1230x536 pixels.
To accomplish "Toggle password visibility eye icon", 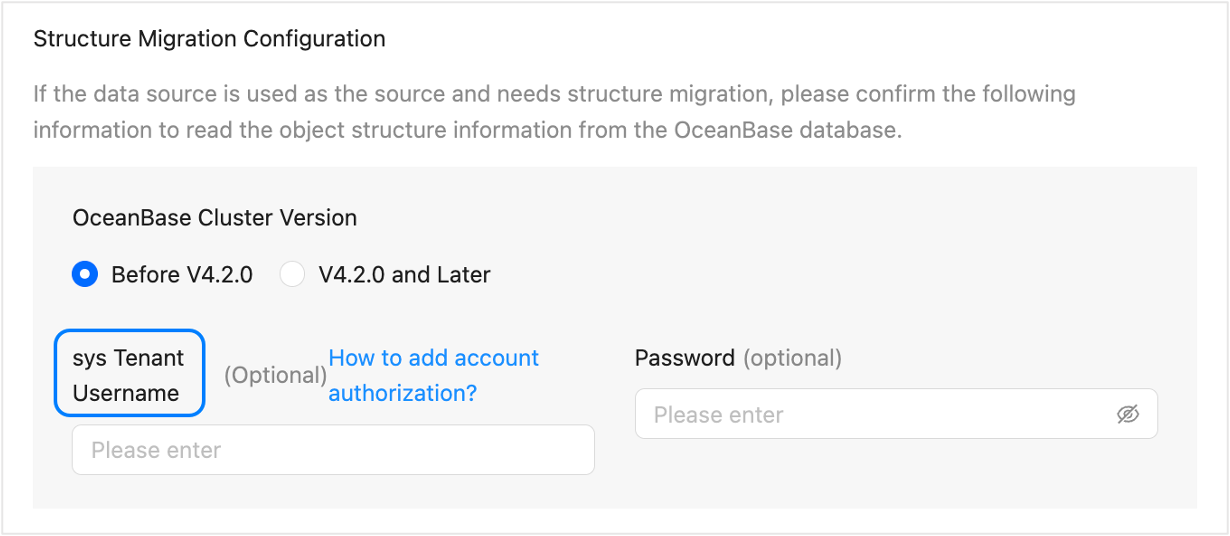I will tap(1128, 414).
